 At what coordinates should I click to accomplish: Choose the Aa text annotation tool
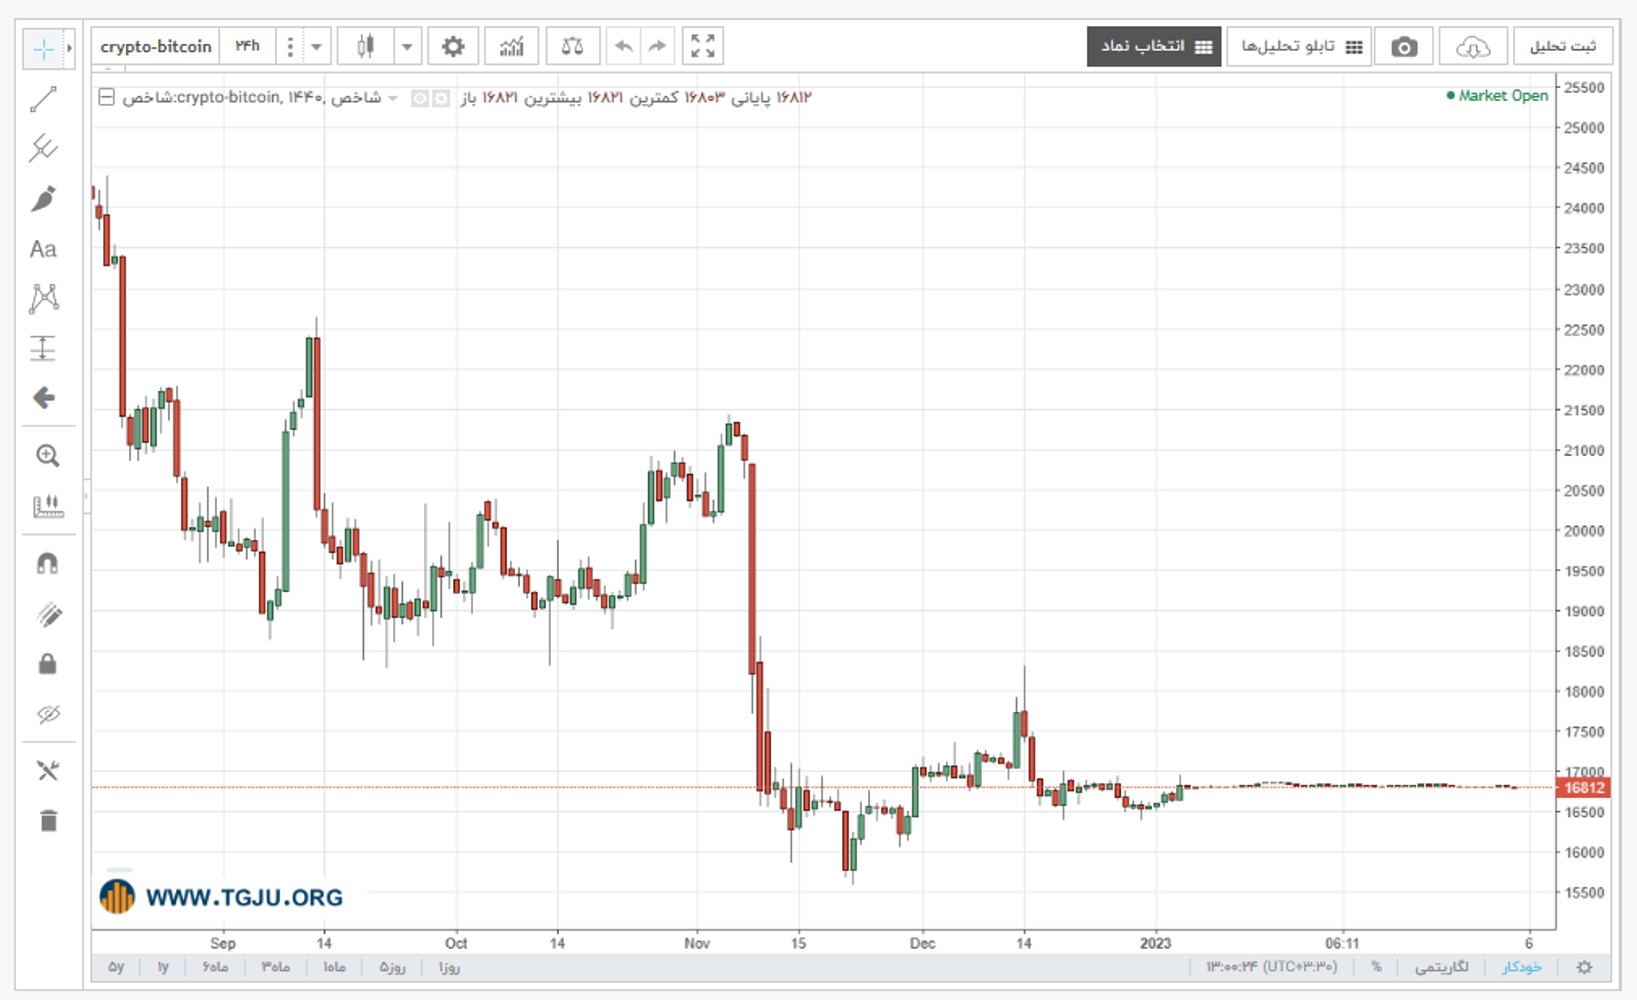(43, 249)
